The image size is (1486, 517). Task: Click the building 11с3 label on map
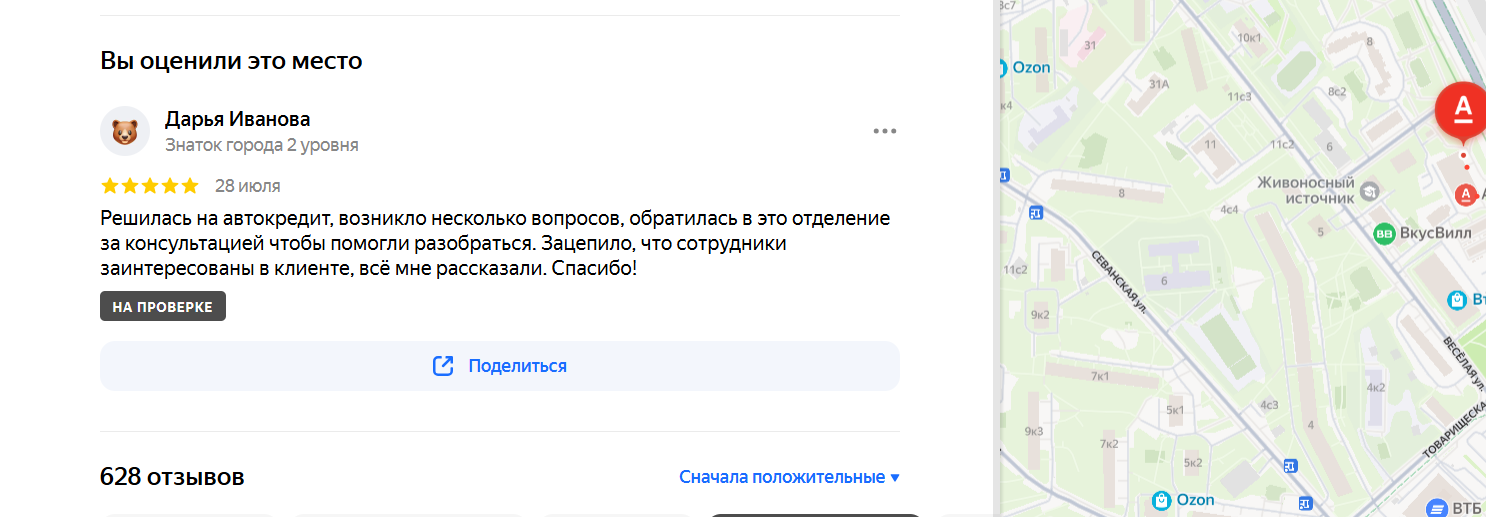coord(1239,97)
